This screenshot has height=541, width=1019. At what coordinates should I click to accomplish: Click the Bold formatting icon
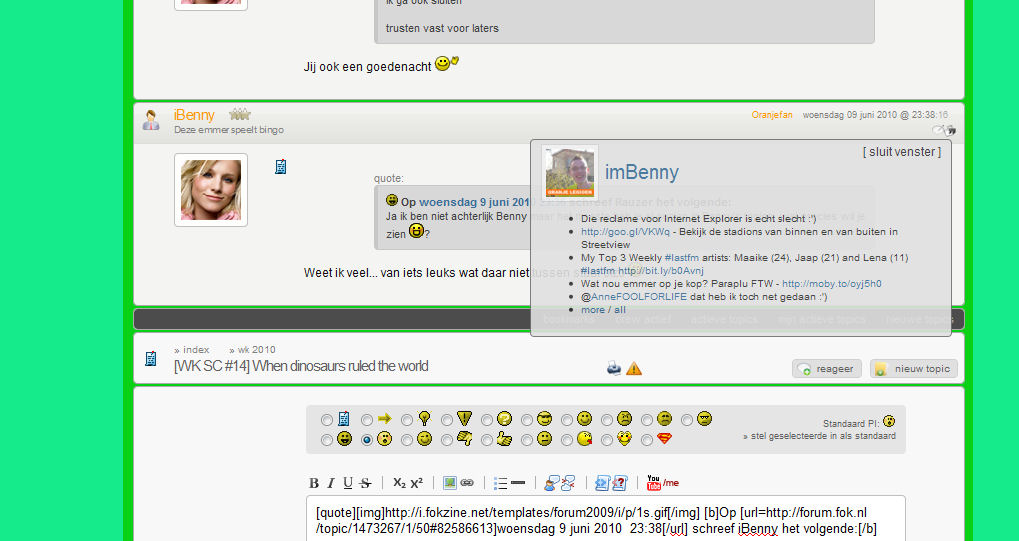(x=314, y=483)
